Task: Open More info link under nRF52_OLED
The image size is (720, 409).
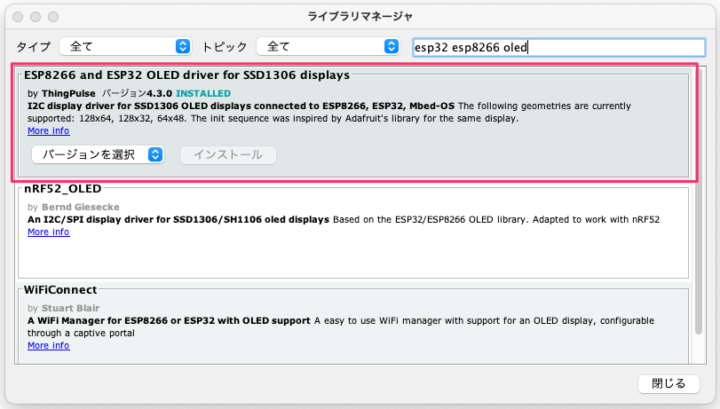Action: (48, 232)
